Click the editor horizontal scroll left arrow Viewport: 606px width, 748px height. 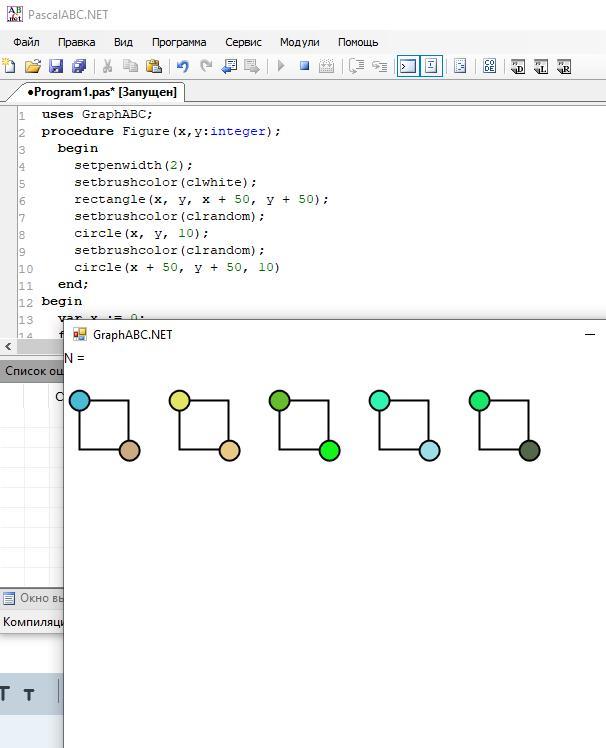(8, 347)
